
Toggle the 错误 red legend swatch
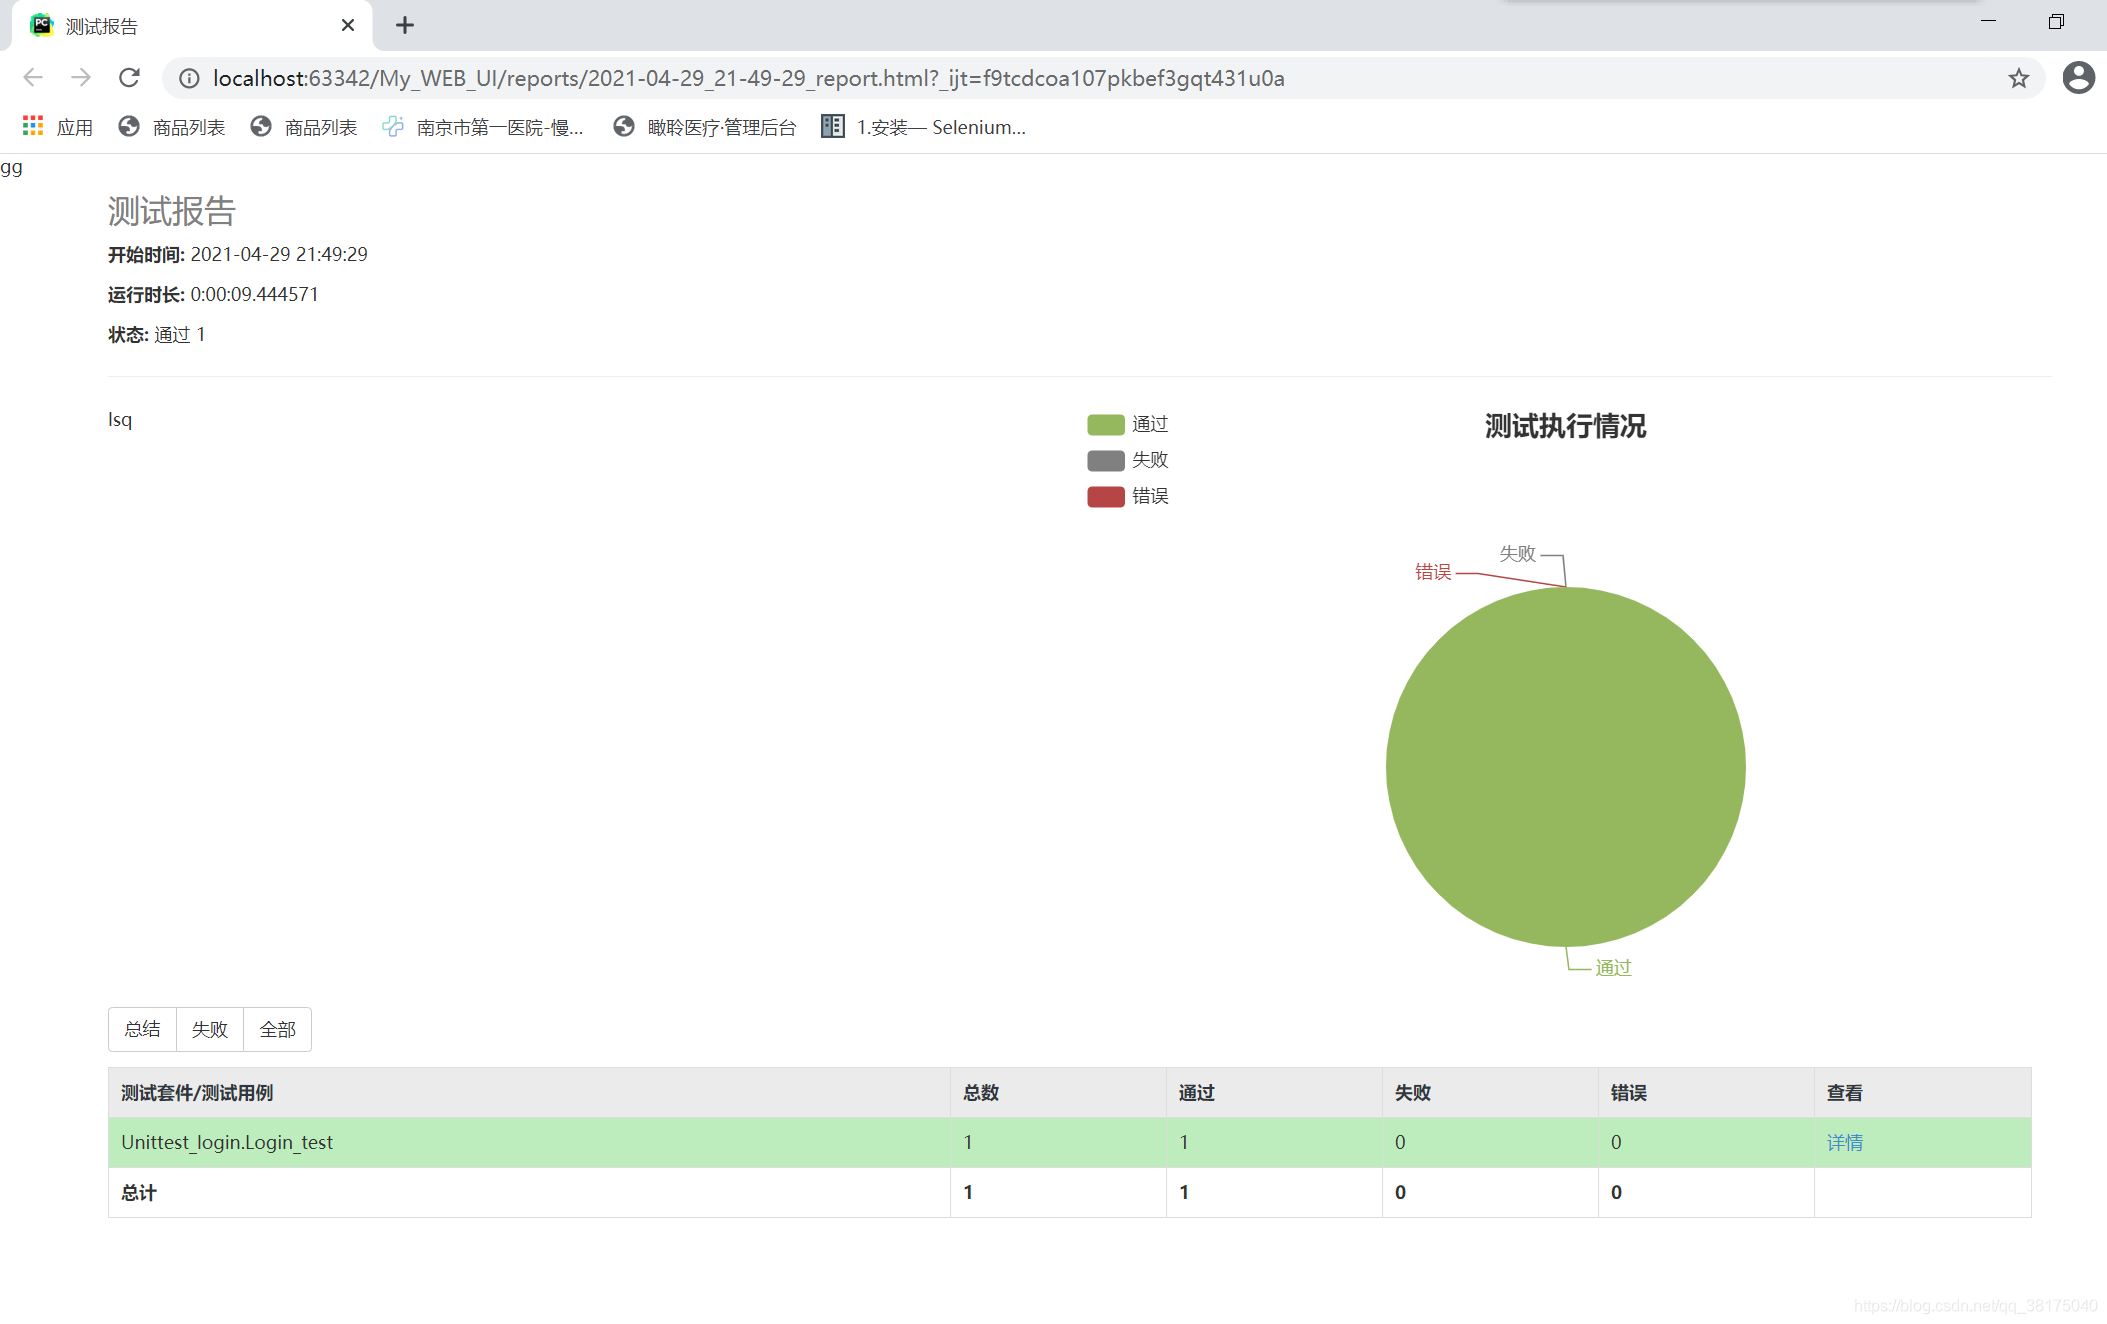(1105, 497)
